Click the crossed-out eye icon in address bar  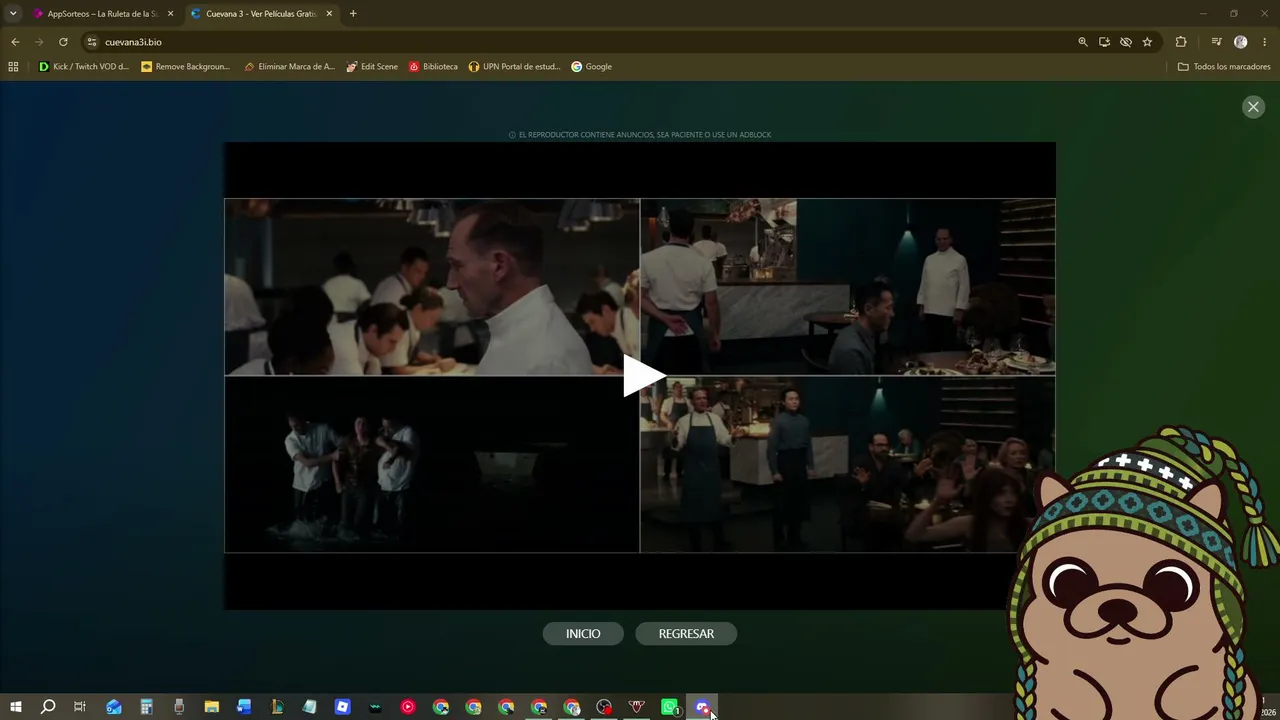1126,42
